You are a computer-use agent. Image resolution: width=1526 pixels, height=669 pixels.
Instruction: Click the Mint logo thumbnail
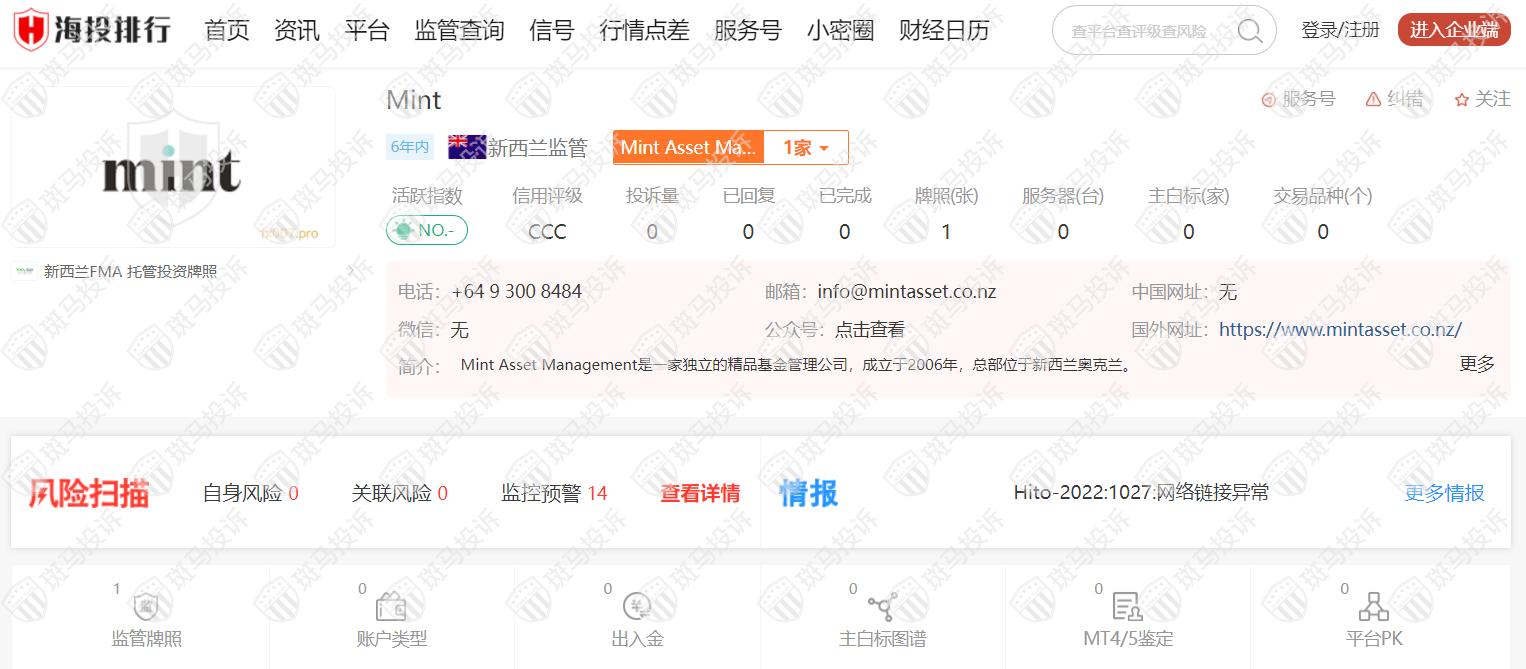click(x=172, y=168)
